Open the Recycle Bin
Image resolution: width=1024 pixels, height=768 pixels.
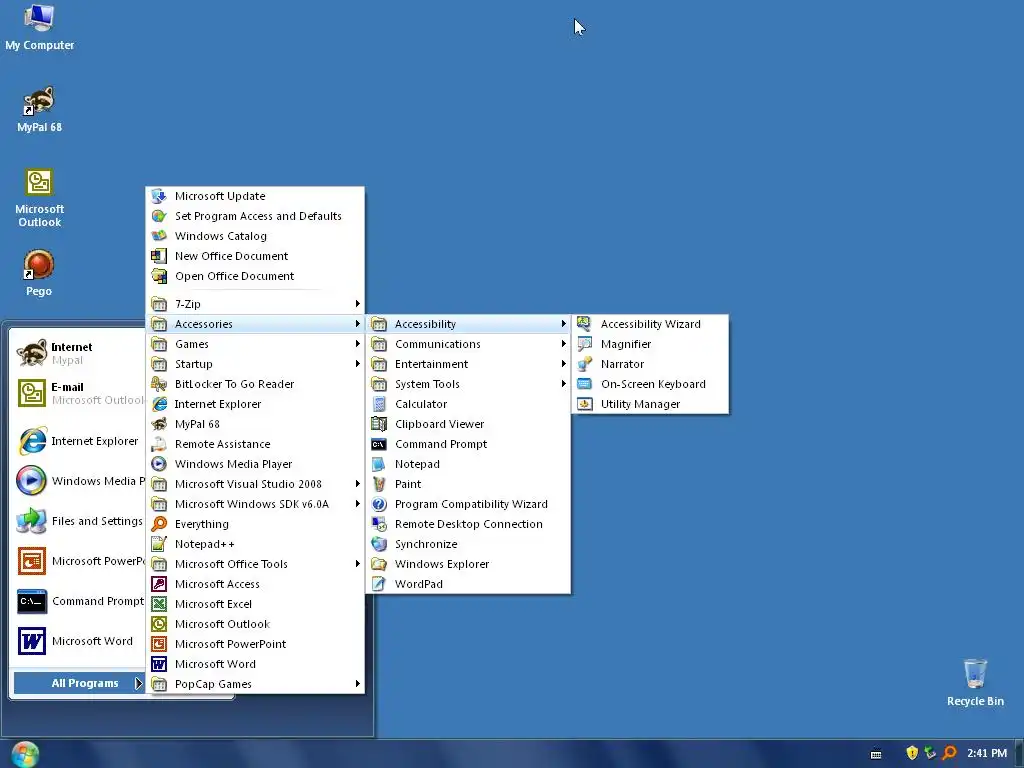[975, 683]
